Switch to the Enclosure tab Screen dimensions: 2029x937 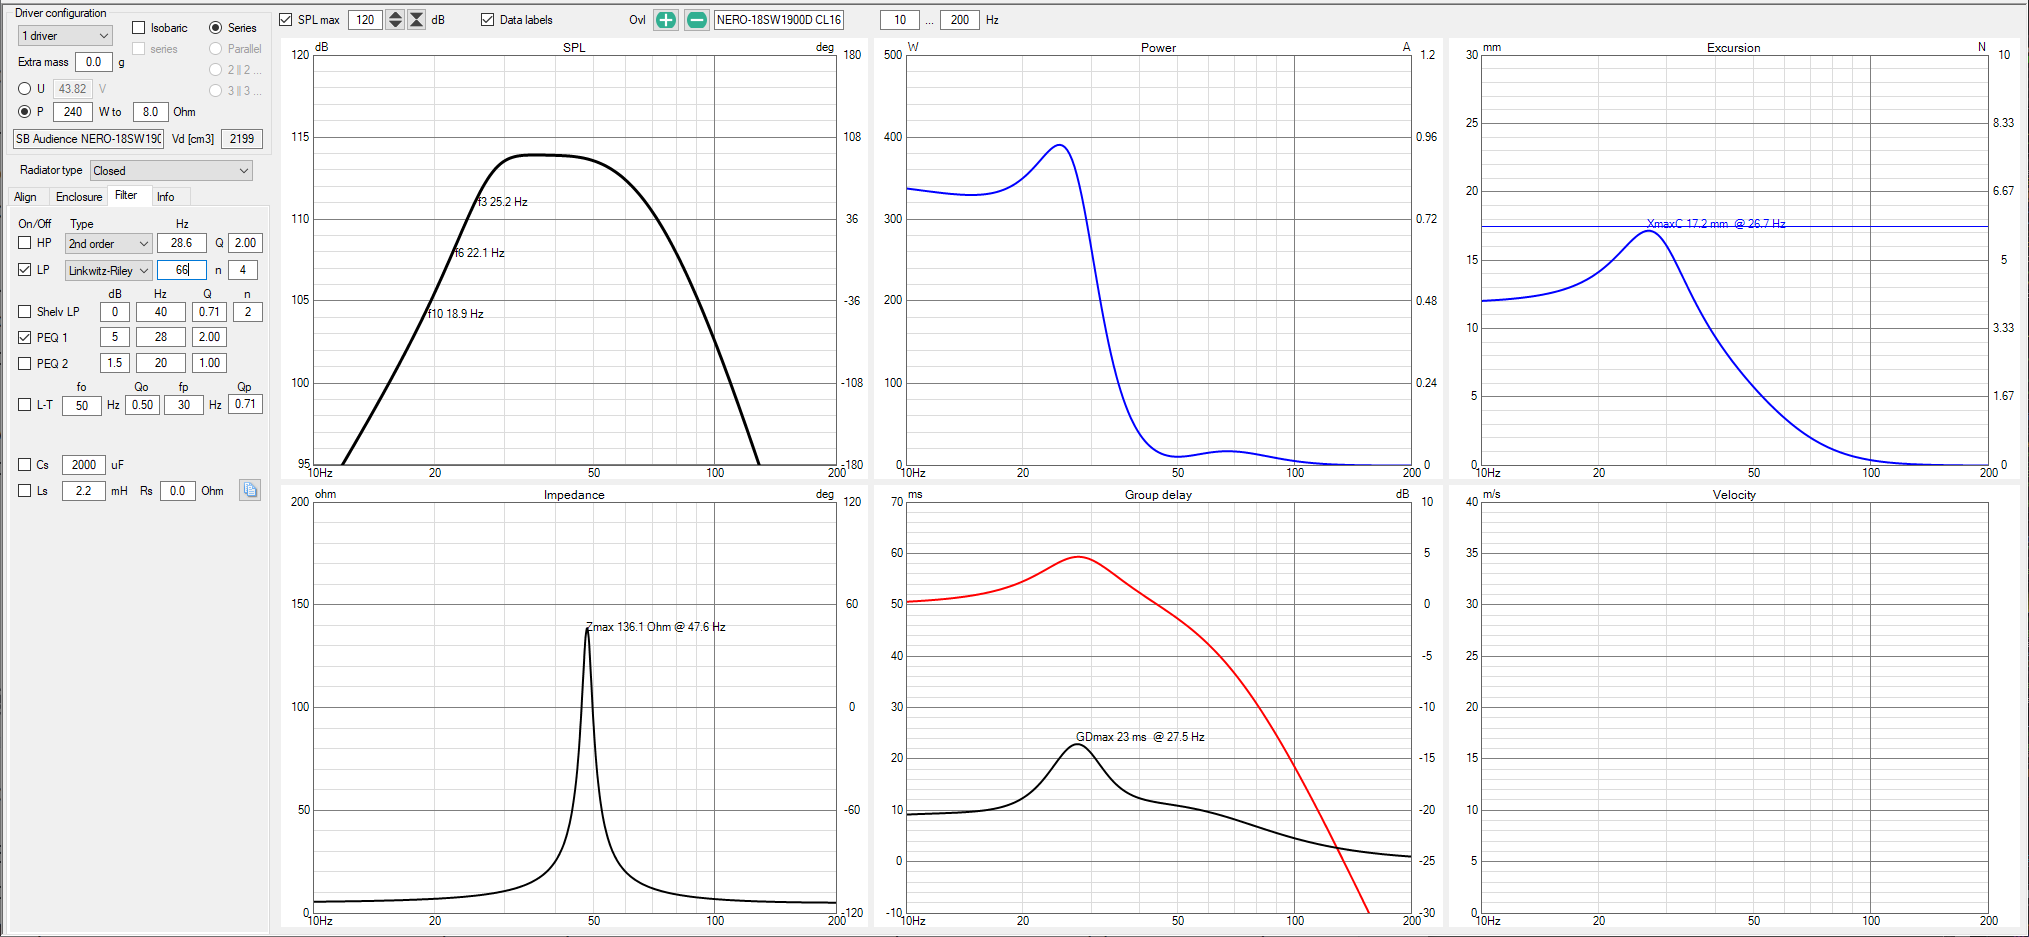[79, 197]
